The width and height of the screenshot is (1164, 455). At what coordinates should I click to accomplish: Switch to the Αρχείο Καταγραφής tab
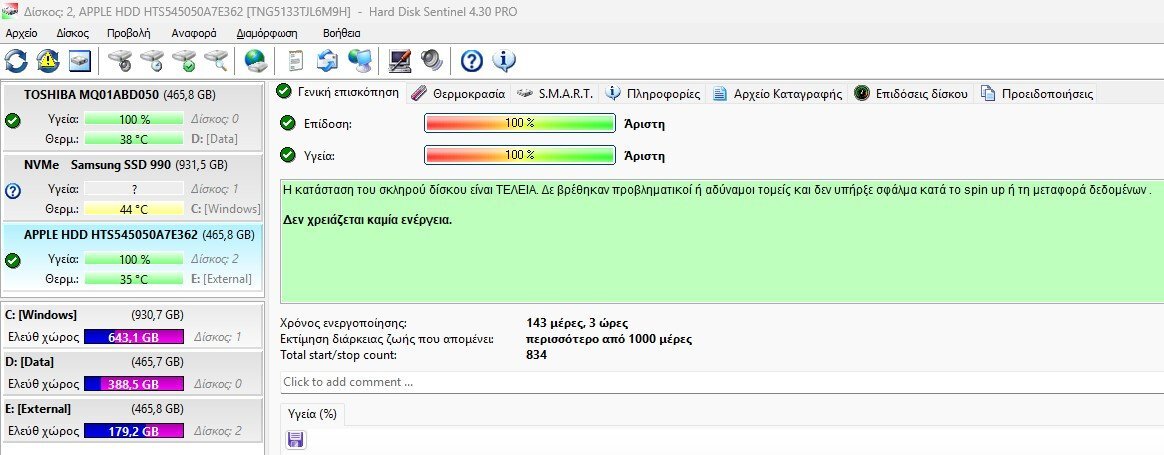coord(778,94)
